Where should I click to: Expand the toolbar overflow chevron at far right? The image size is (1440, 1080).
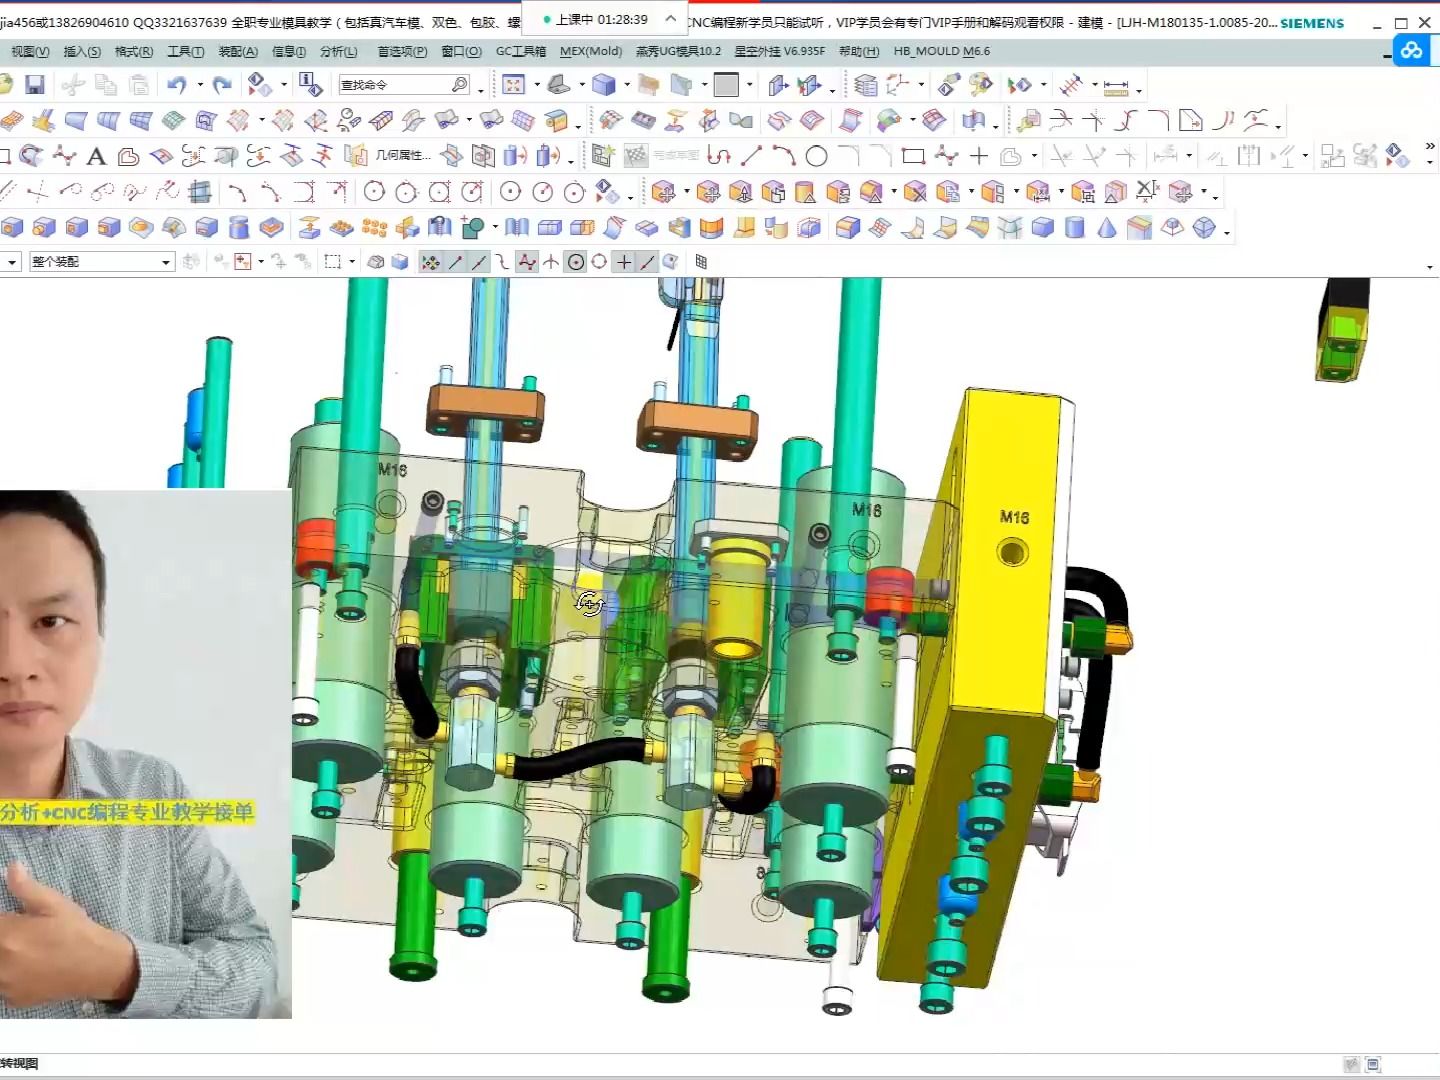[1430, 146]
